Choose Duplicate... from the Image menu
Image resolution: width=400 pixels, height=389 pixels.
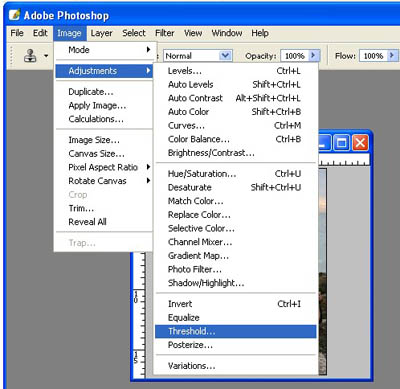point(104,92)
